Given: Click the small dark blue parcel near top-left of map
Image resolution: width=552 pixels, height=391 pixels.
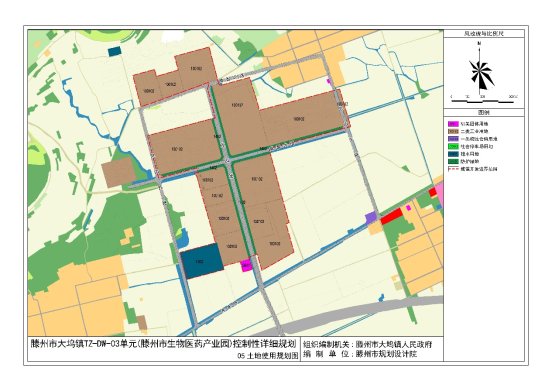Looking at the screenshot, I should [114, 51].
